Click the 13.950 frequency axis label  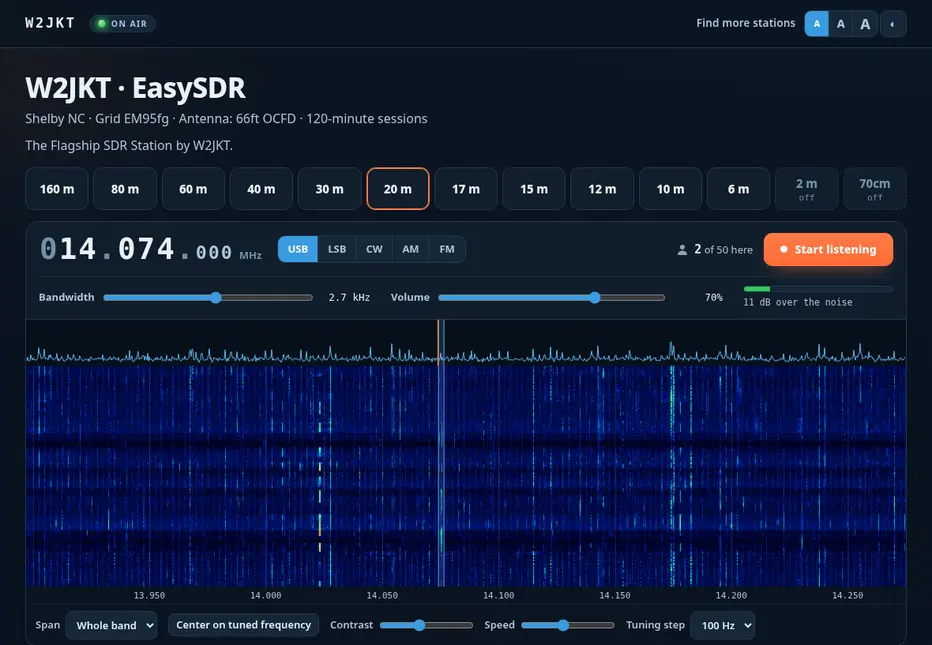[149, 595]
